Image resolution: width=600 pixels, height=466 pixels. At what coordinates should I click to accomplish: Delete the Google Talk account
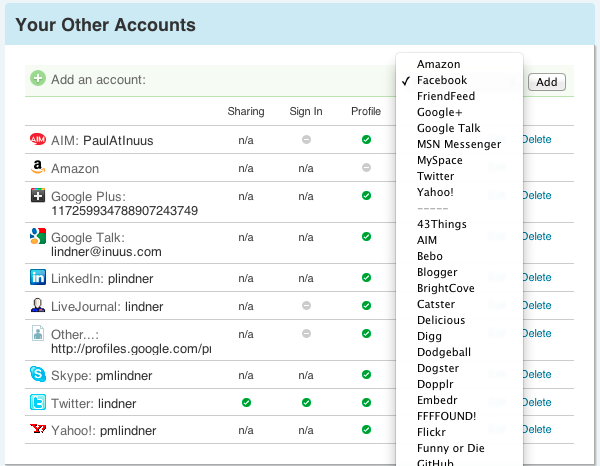pyautogui.click(x=537, y=236)
